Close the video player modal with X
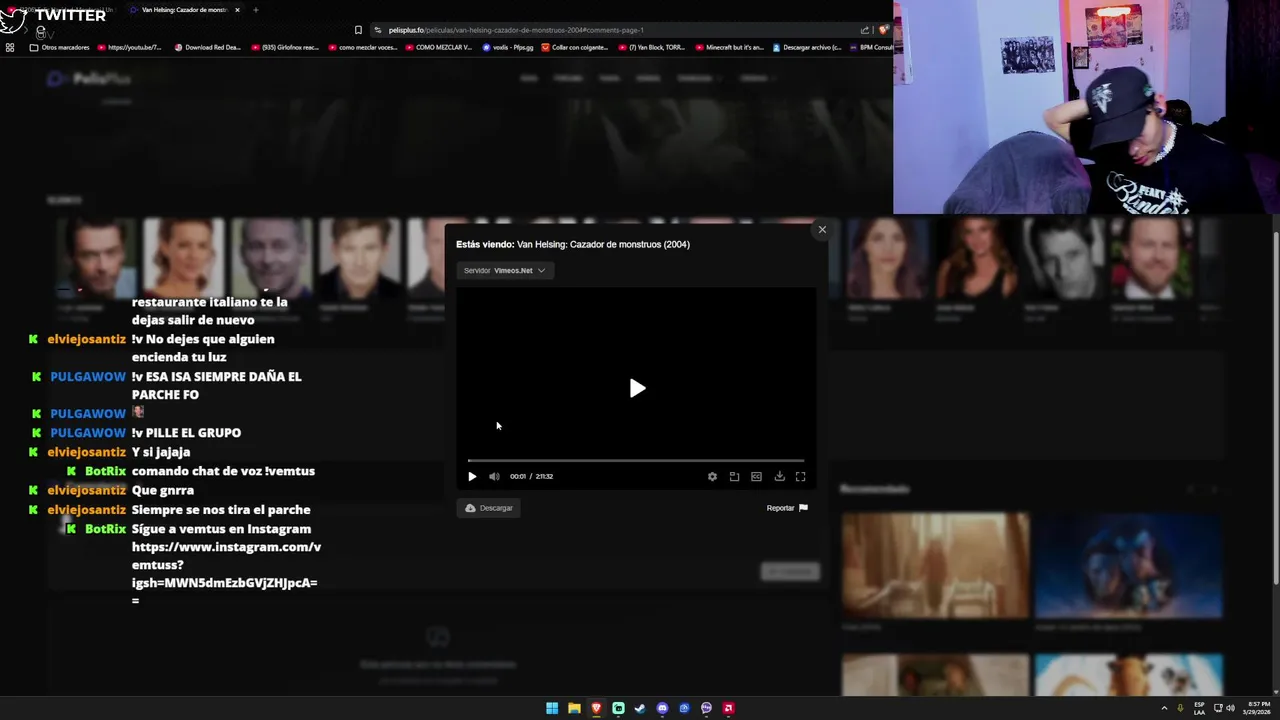1280x720 pixels. (x=822, y=230)
